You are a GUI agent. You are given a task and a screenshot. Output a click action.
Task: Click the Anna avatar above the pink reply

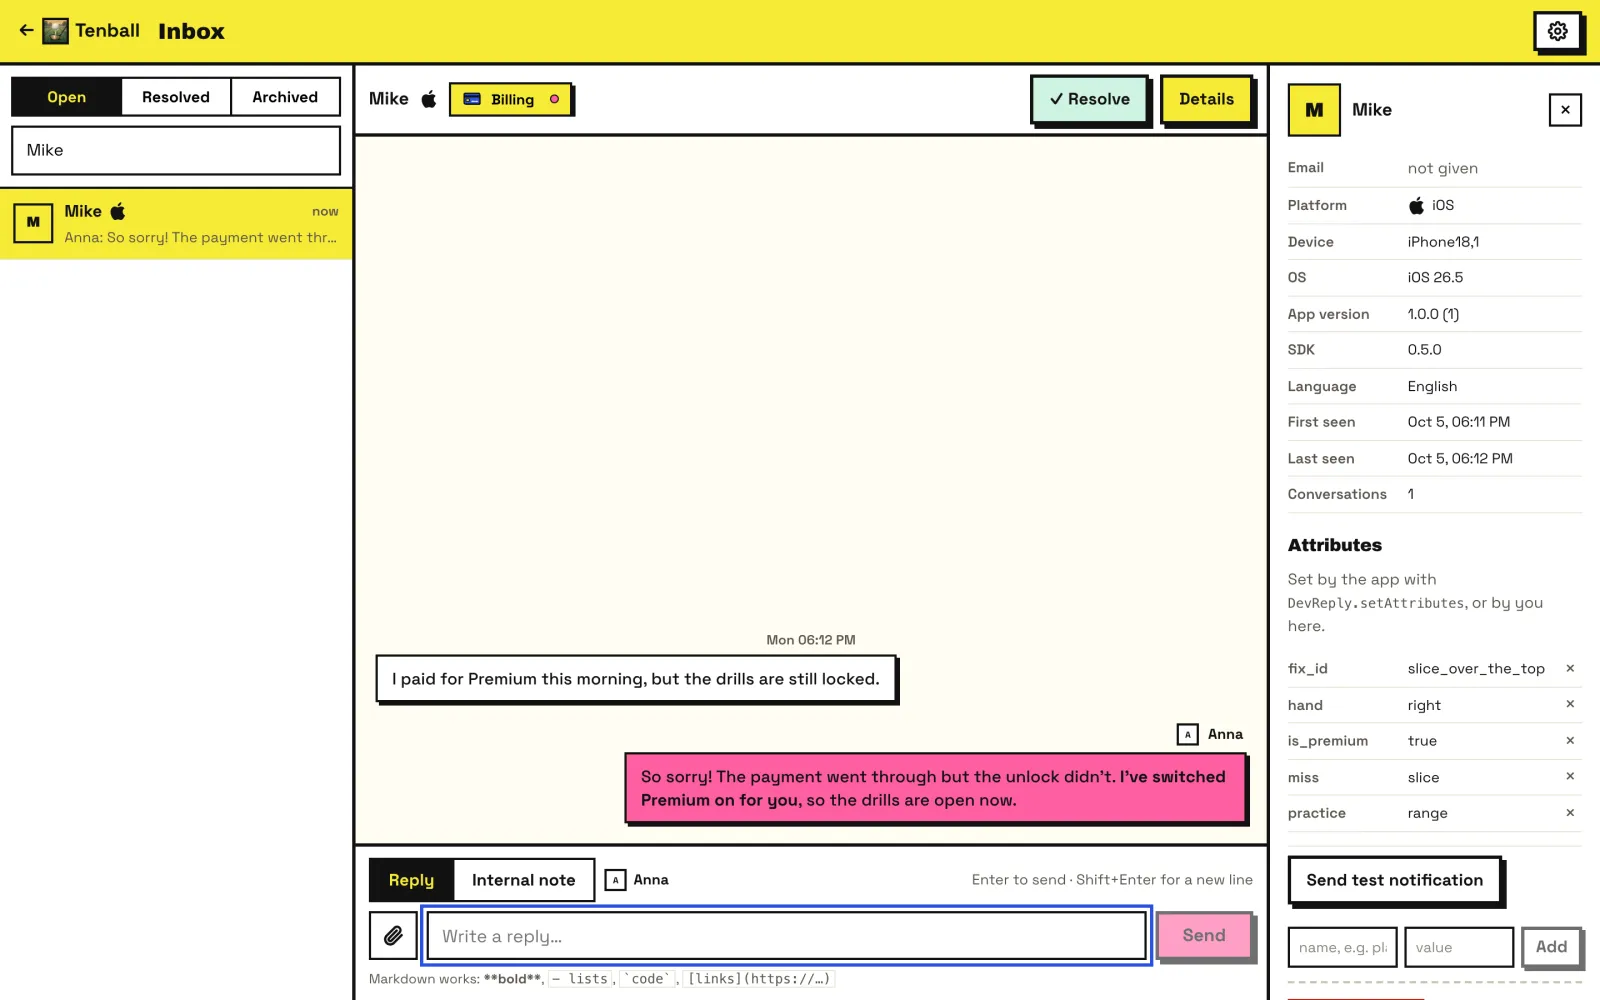(x=1187, y=734)
